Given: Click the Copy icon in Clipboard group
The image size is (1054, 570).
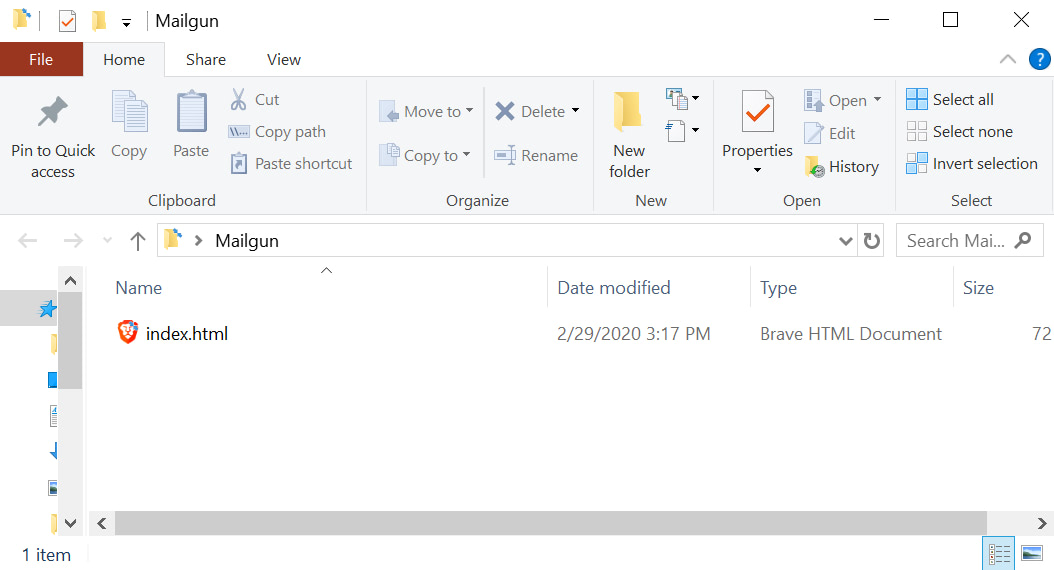Looking at the screenshot, I should pos(129,112).
